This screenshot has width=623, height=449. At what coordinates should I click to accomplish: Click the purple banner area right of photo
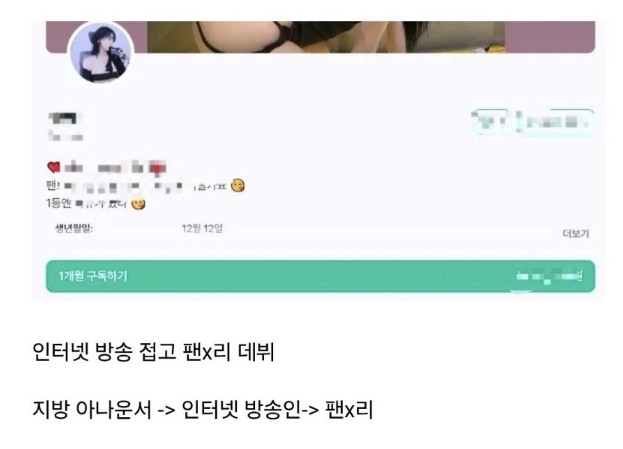pos(550,37)
